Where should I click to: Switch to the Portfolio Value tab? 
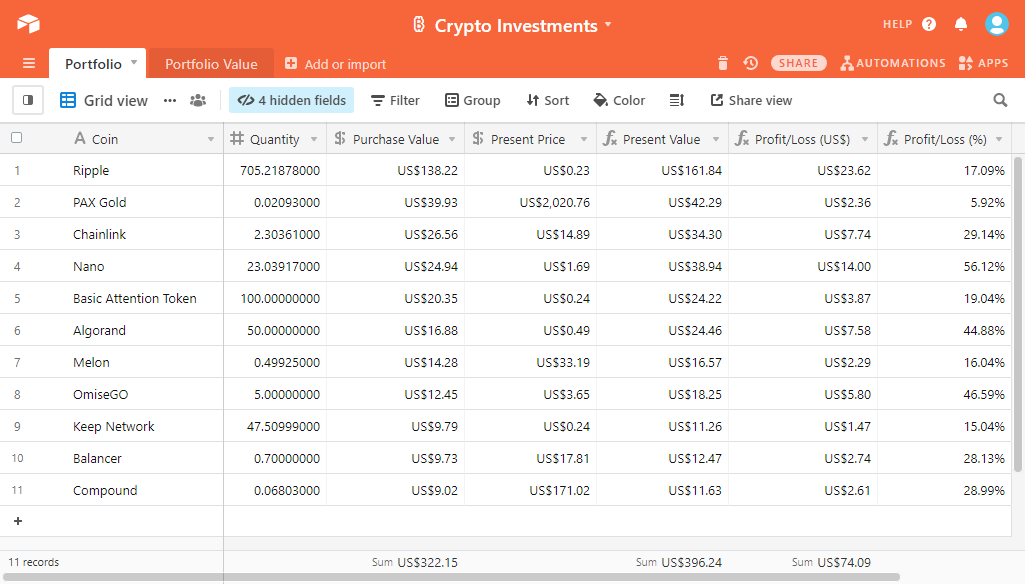pyautogui.click(x=211, y=64)
